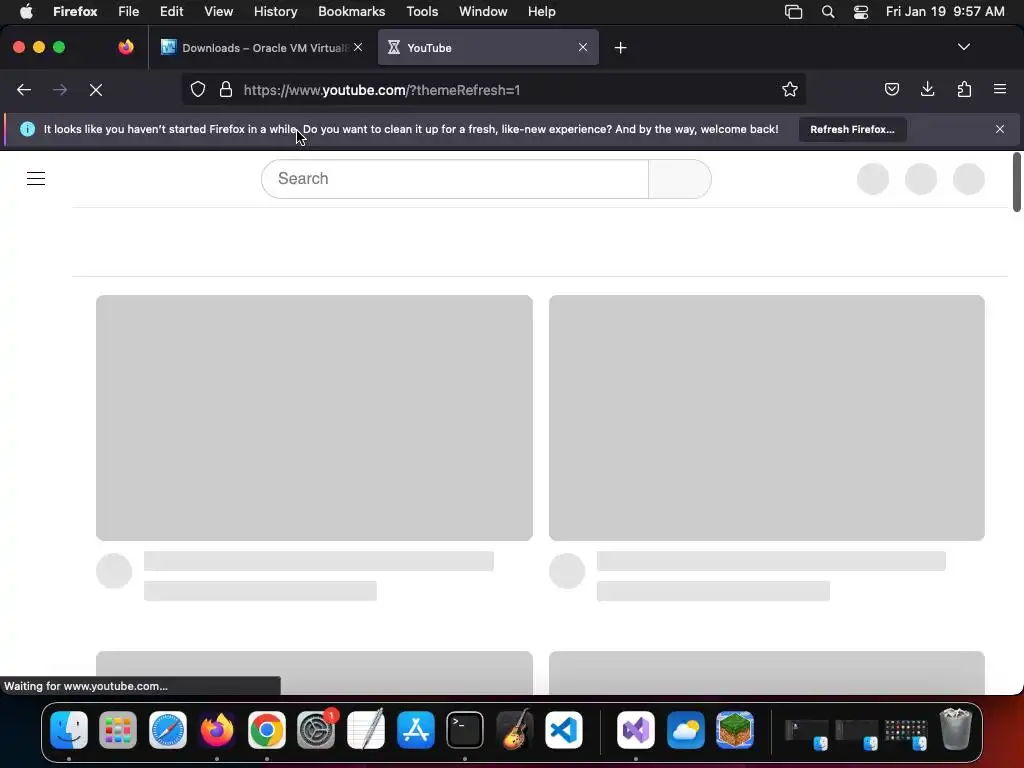Close the YouTube tab
Image resolution: width=1024 pixels, height=768 pixels.
point(583,47)
